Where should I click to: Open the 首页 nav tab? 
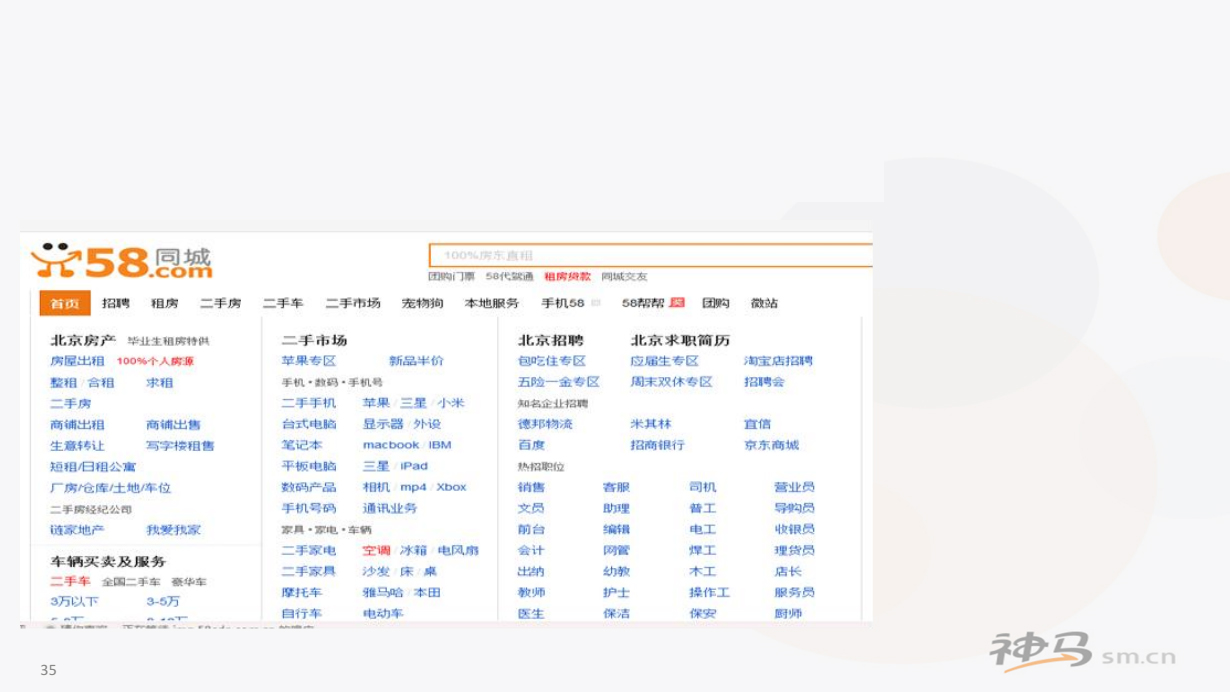coord(65,303)
